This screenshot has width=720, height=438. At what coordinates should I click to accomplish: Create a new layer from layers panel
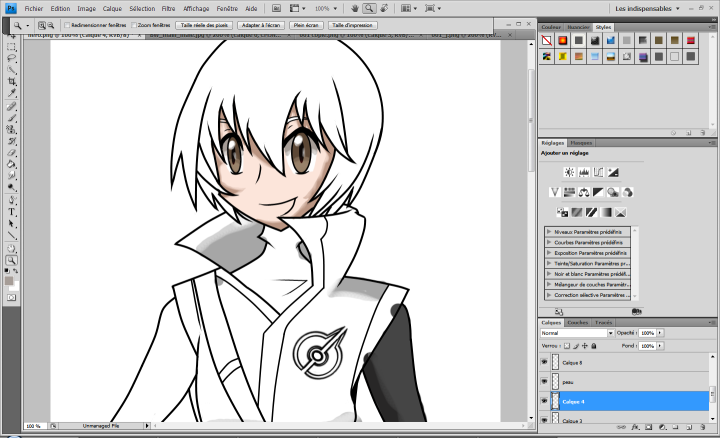(689, 427)
